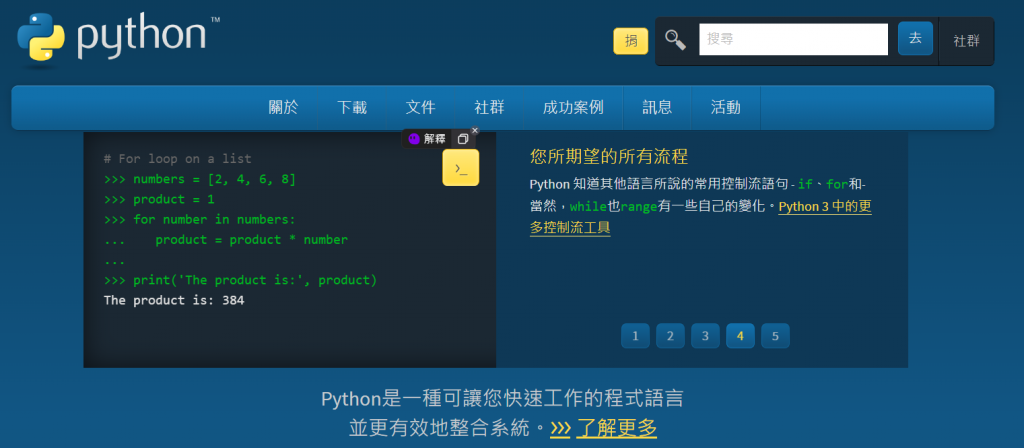1024x448 pixels.
Task: Switch to slide 3
Action: point(705,336)
